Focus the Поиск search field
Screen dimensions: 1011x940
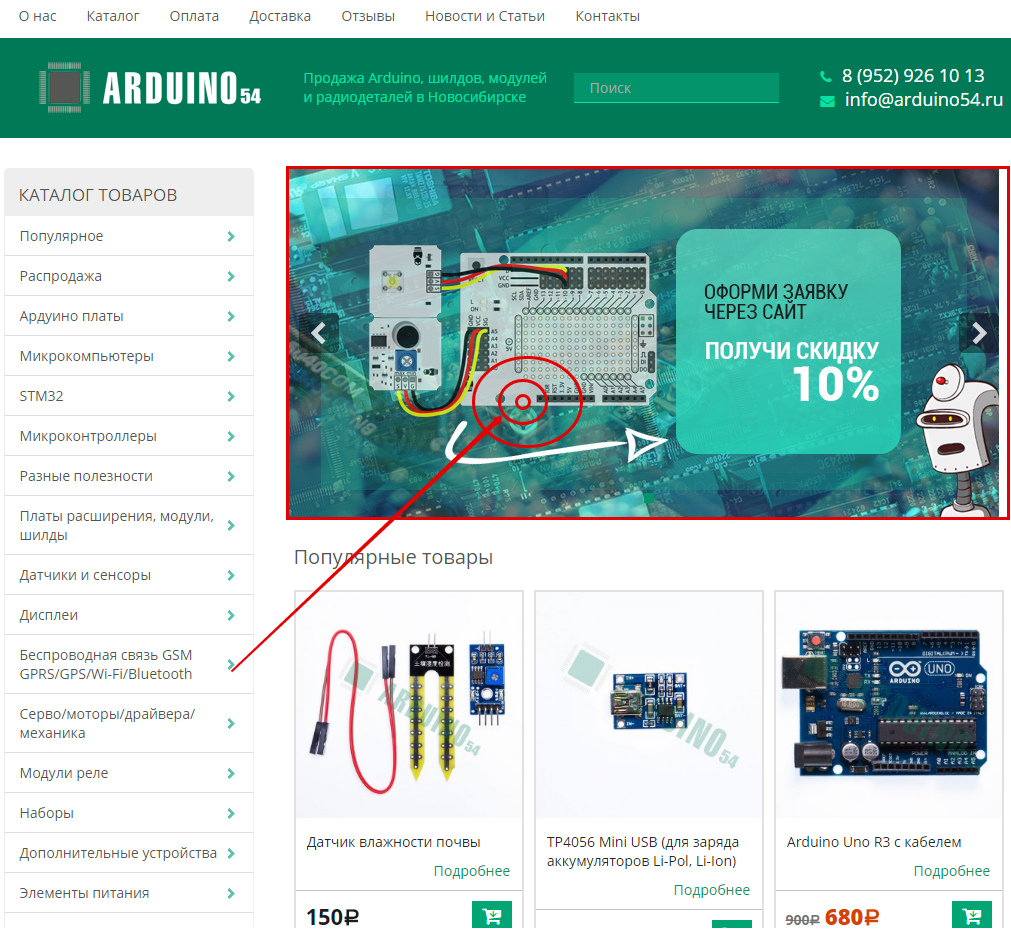pyautogui.click(x=676, y=88)
